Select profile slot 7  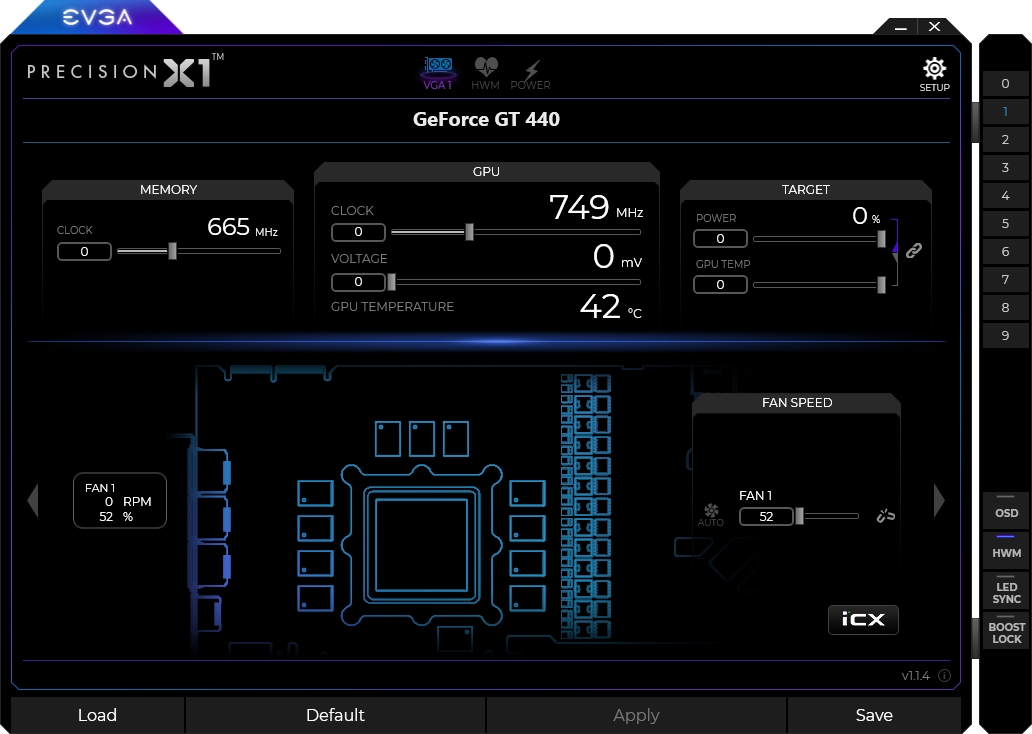point(1005,279)
